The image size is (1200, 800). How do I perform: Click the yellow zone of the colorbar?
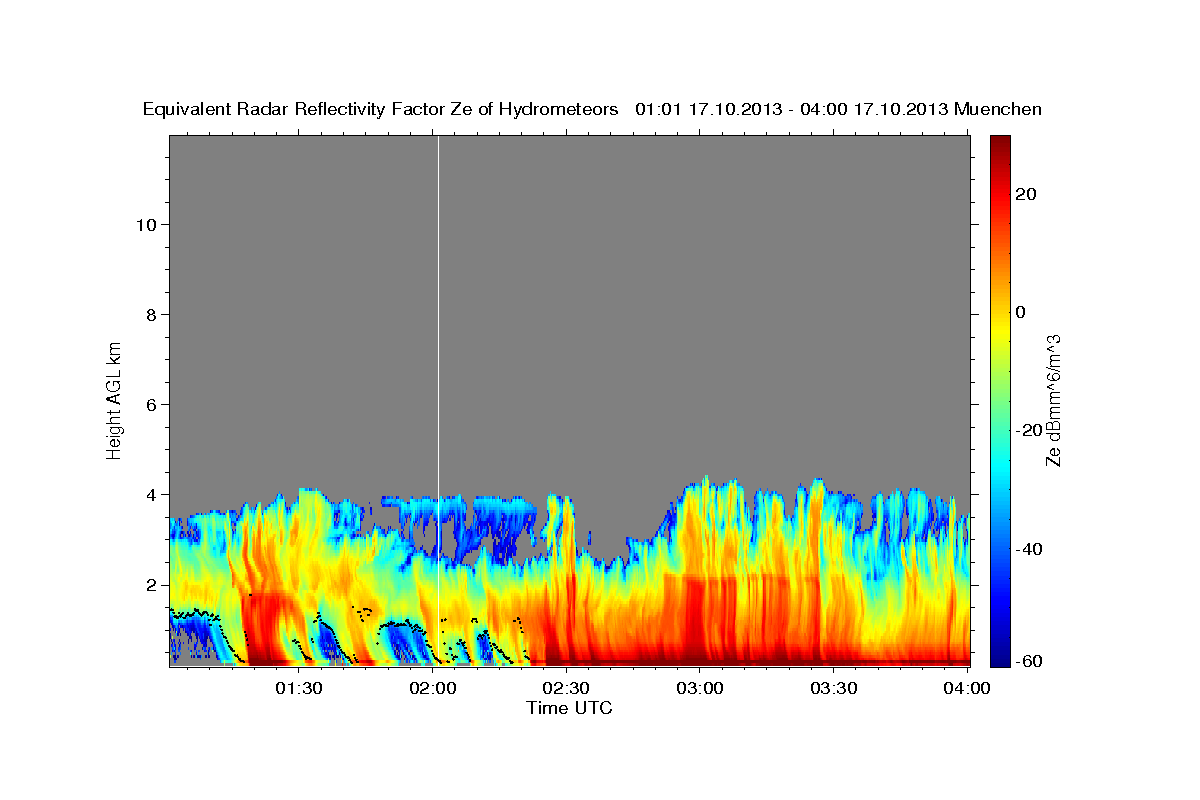(1000, 330)
